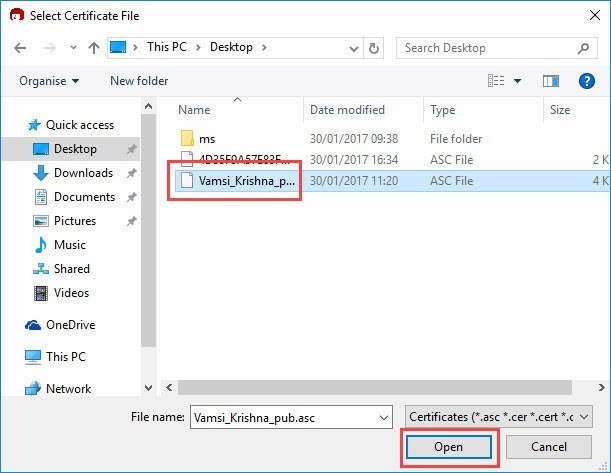Click date 30/01/2017 11:20
Viewport: 611px width, 473px height.
click(x=354, y=181)
